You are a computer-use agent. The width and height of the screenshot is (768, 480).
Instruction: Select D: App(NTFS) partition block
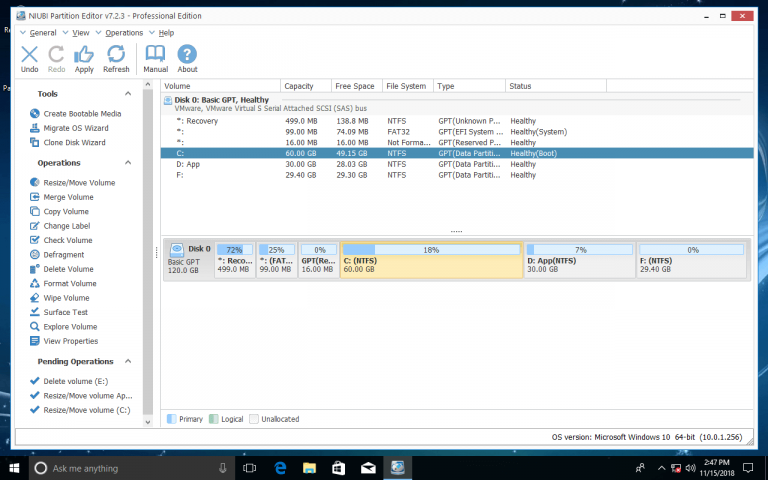tap(579, 260)
